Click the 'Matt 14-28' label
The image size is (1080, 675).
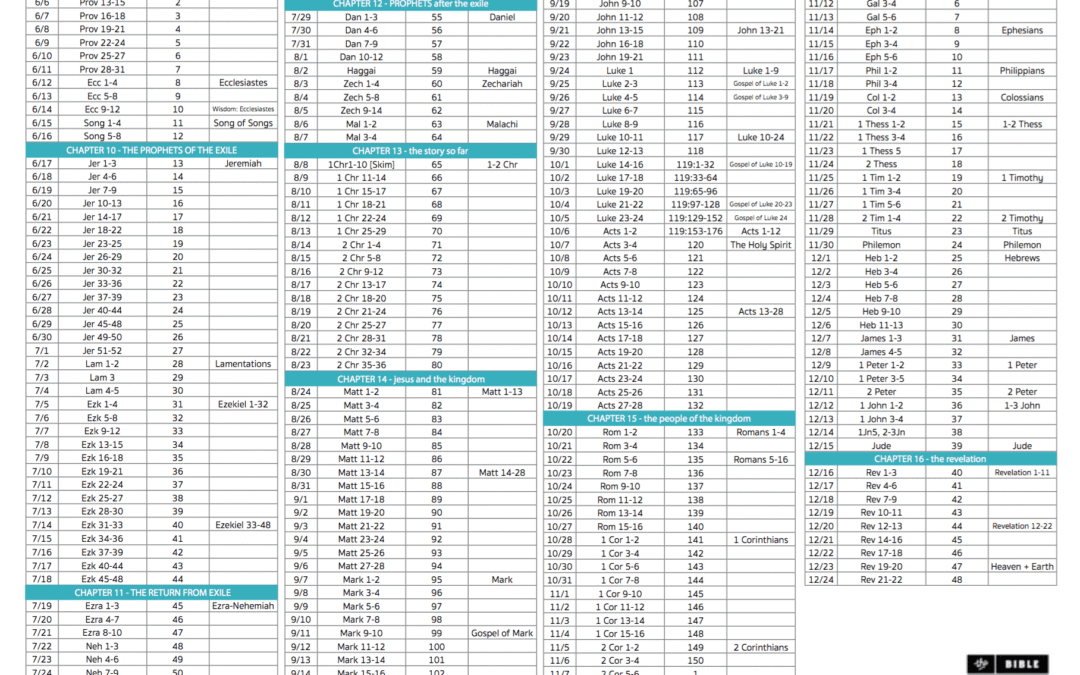coord(502,472)
